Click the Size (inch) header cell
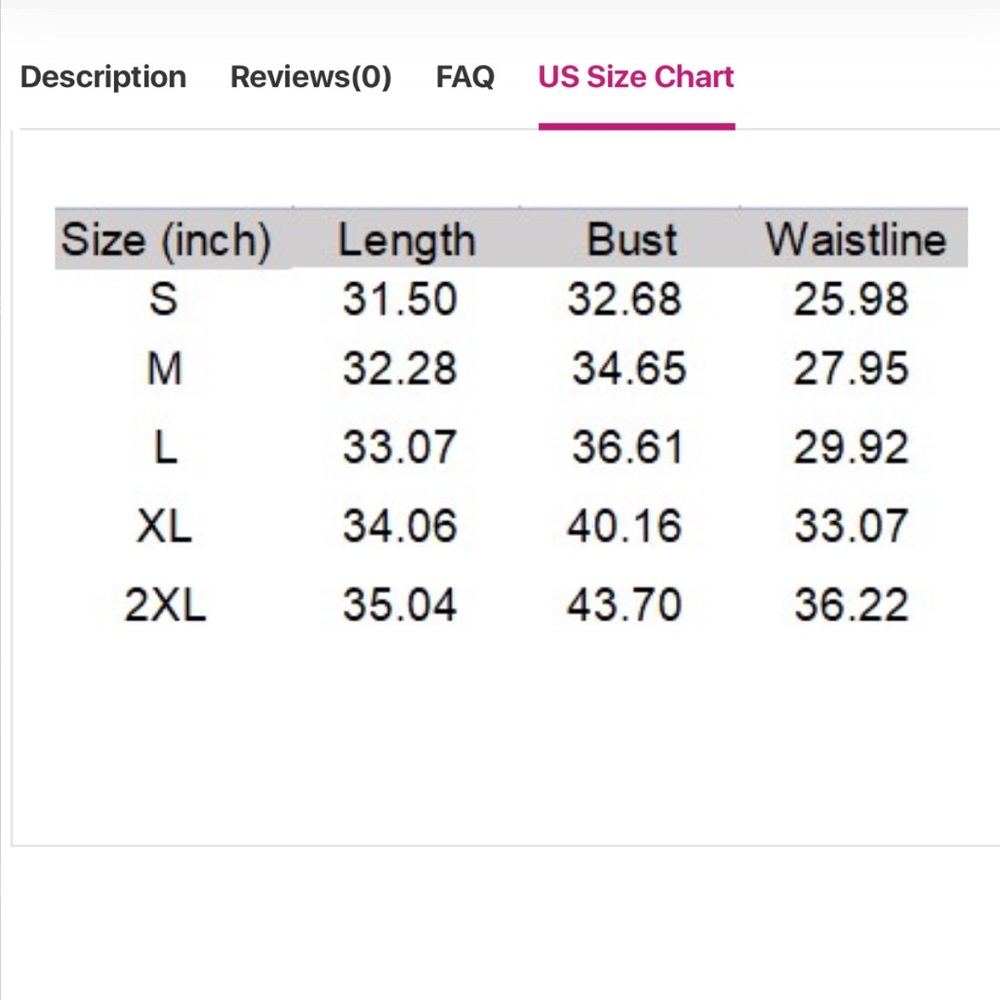1000x1000 pixels. pos(166,240)
